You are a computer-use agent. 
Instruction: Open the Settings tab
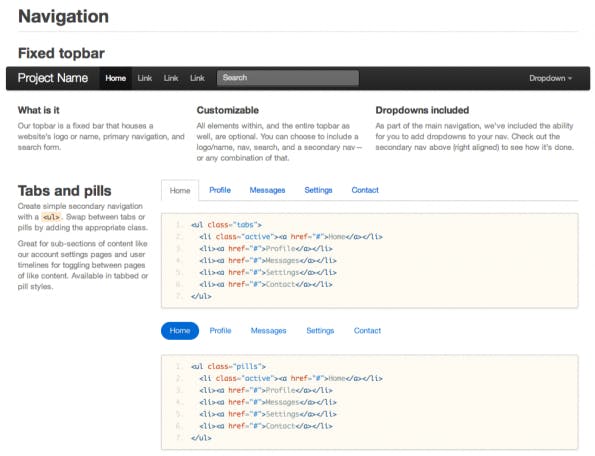(318, 190)
